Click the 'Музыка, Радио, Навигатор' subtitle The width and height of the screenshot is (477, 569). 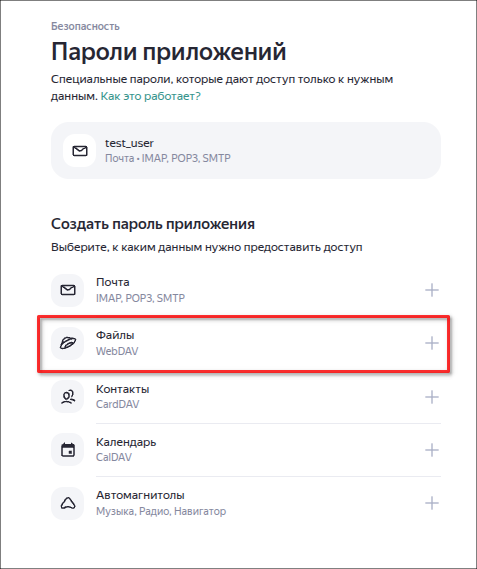161,511
